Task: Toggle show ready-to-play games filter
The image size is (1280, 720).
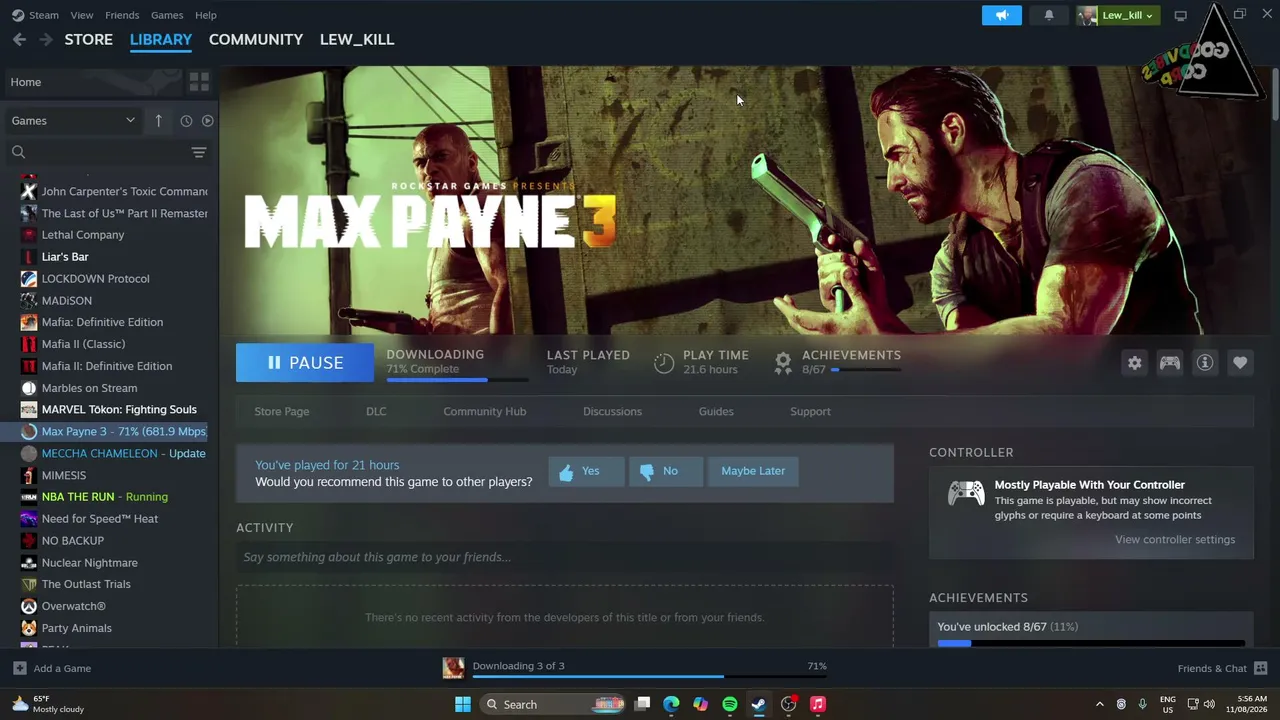Action: (207, 120)
